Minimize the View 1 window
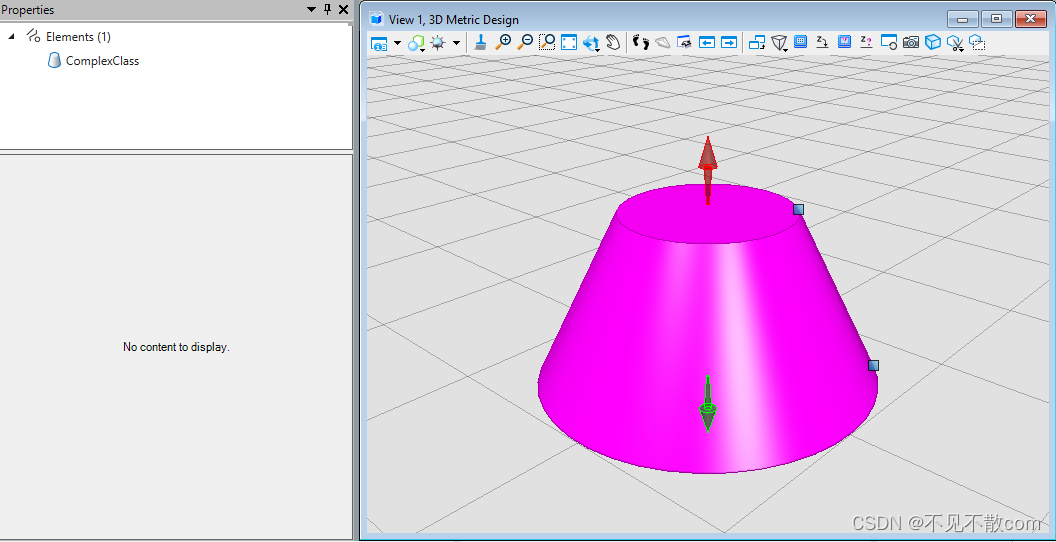This screenshot has width=1056, height=542. point(962,20)
